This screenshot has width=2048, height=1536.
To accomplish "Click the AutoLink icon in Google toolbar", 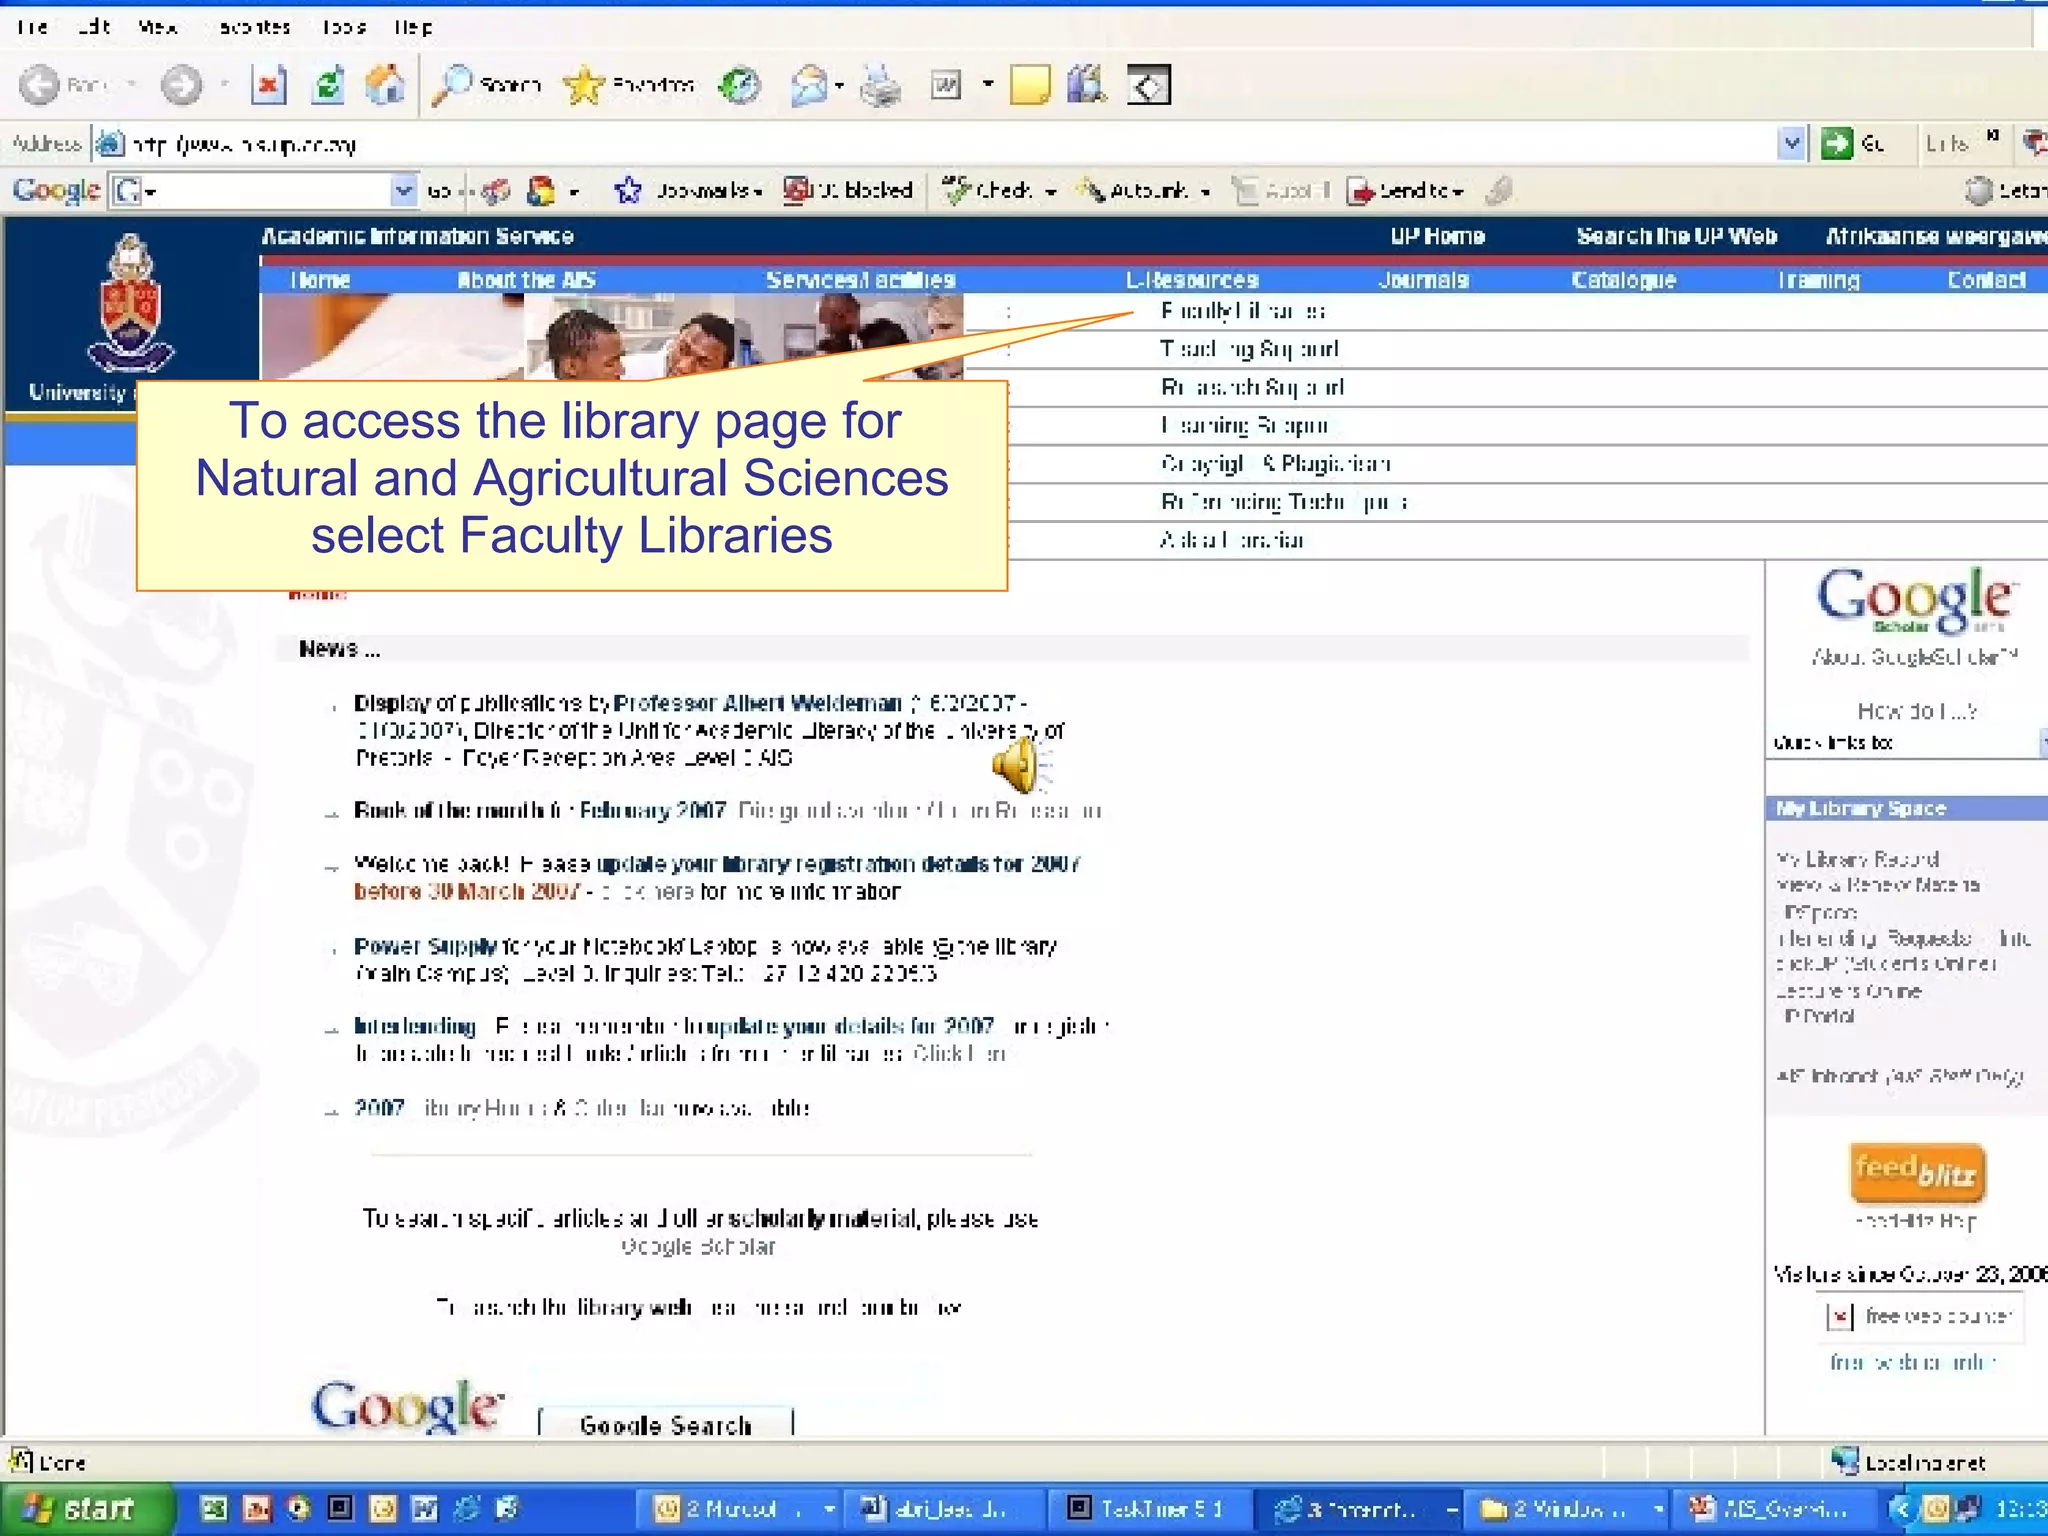I will [x=1091, y=190].
